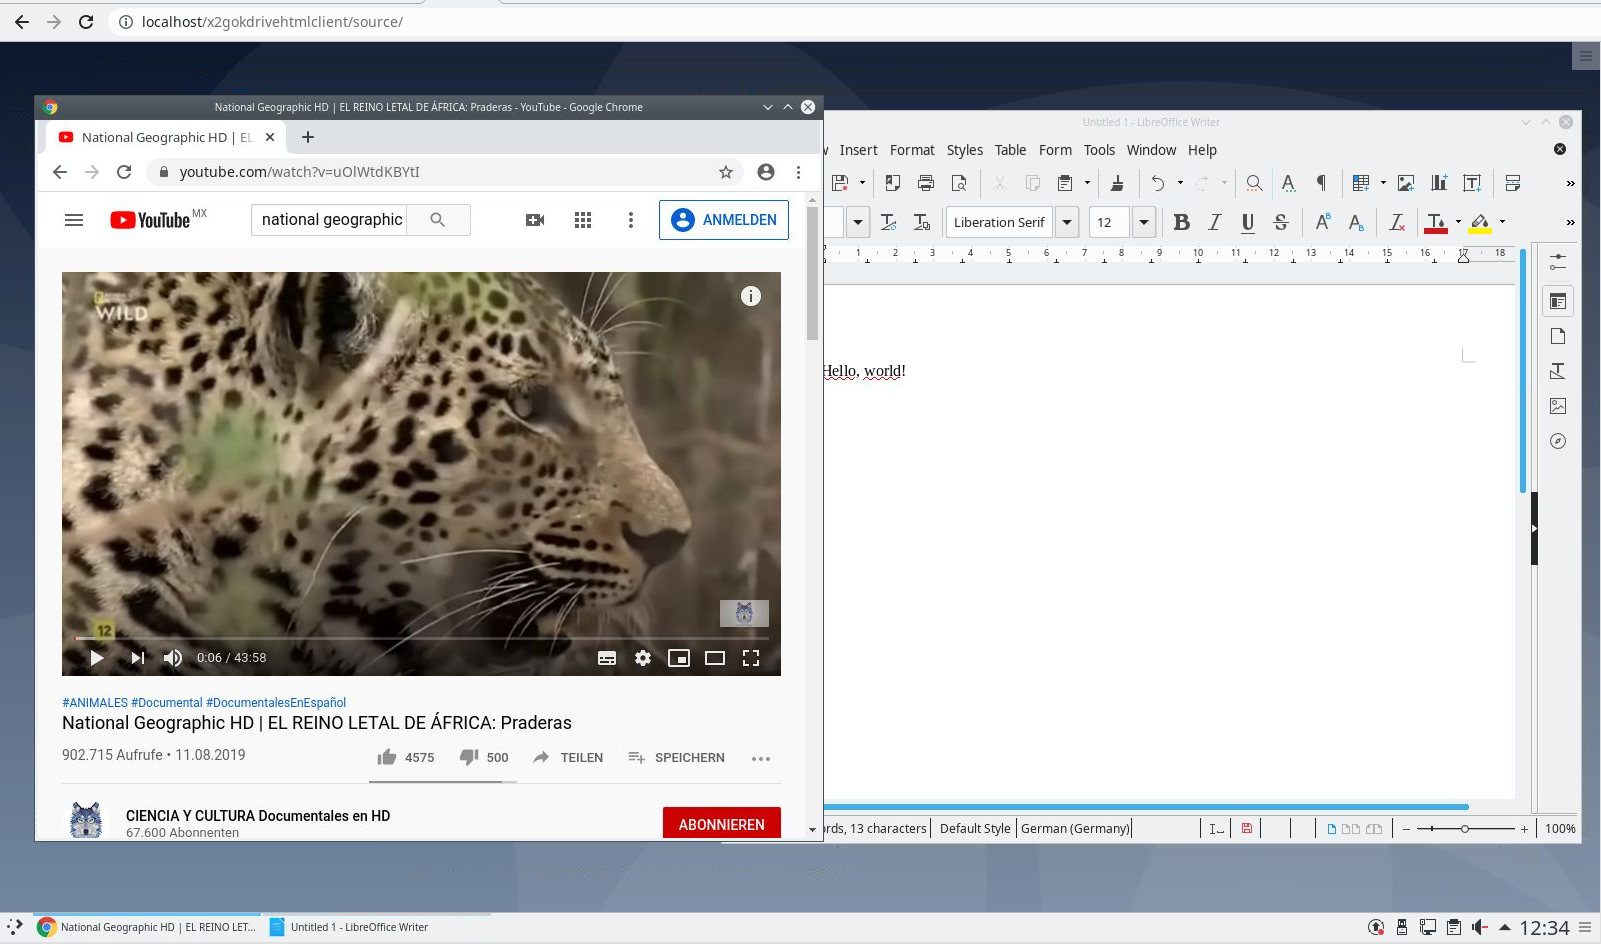Open font size dropdown next to 12

tap(1144, 222)
